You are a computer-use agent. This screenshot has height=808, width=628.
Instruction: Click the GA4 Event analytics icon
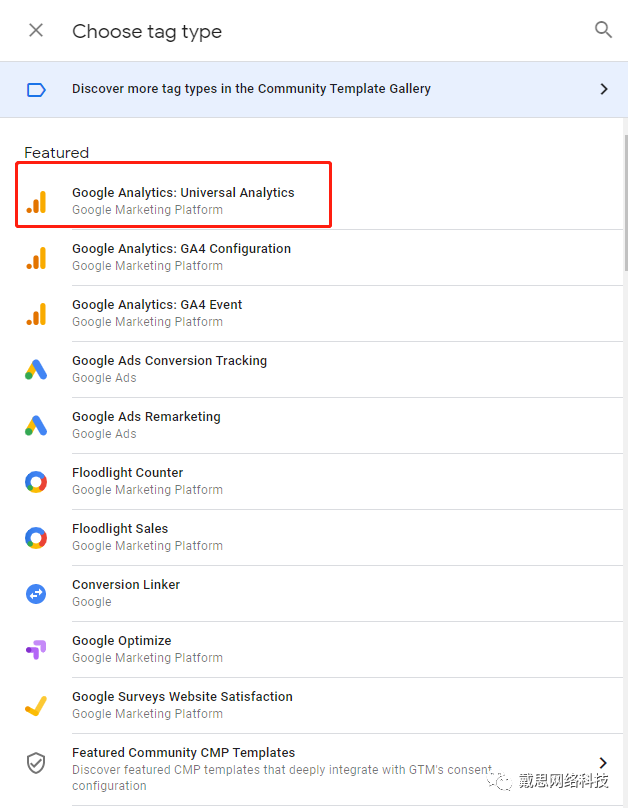tap(36, 314)
